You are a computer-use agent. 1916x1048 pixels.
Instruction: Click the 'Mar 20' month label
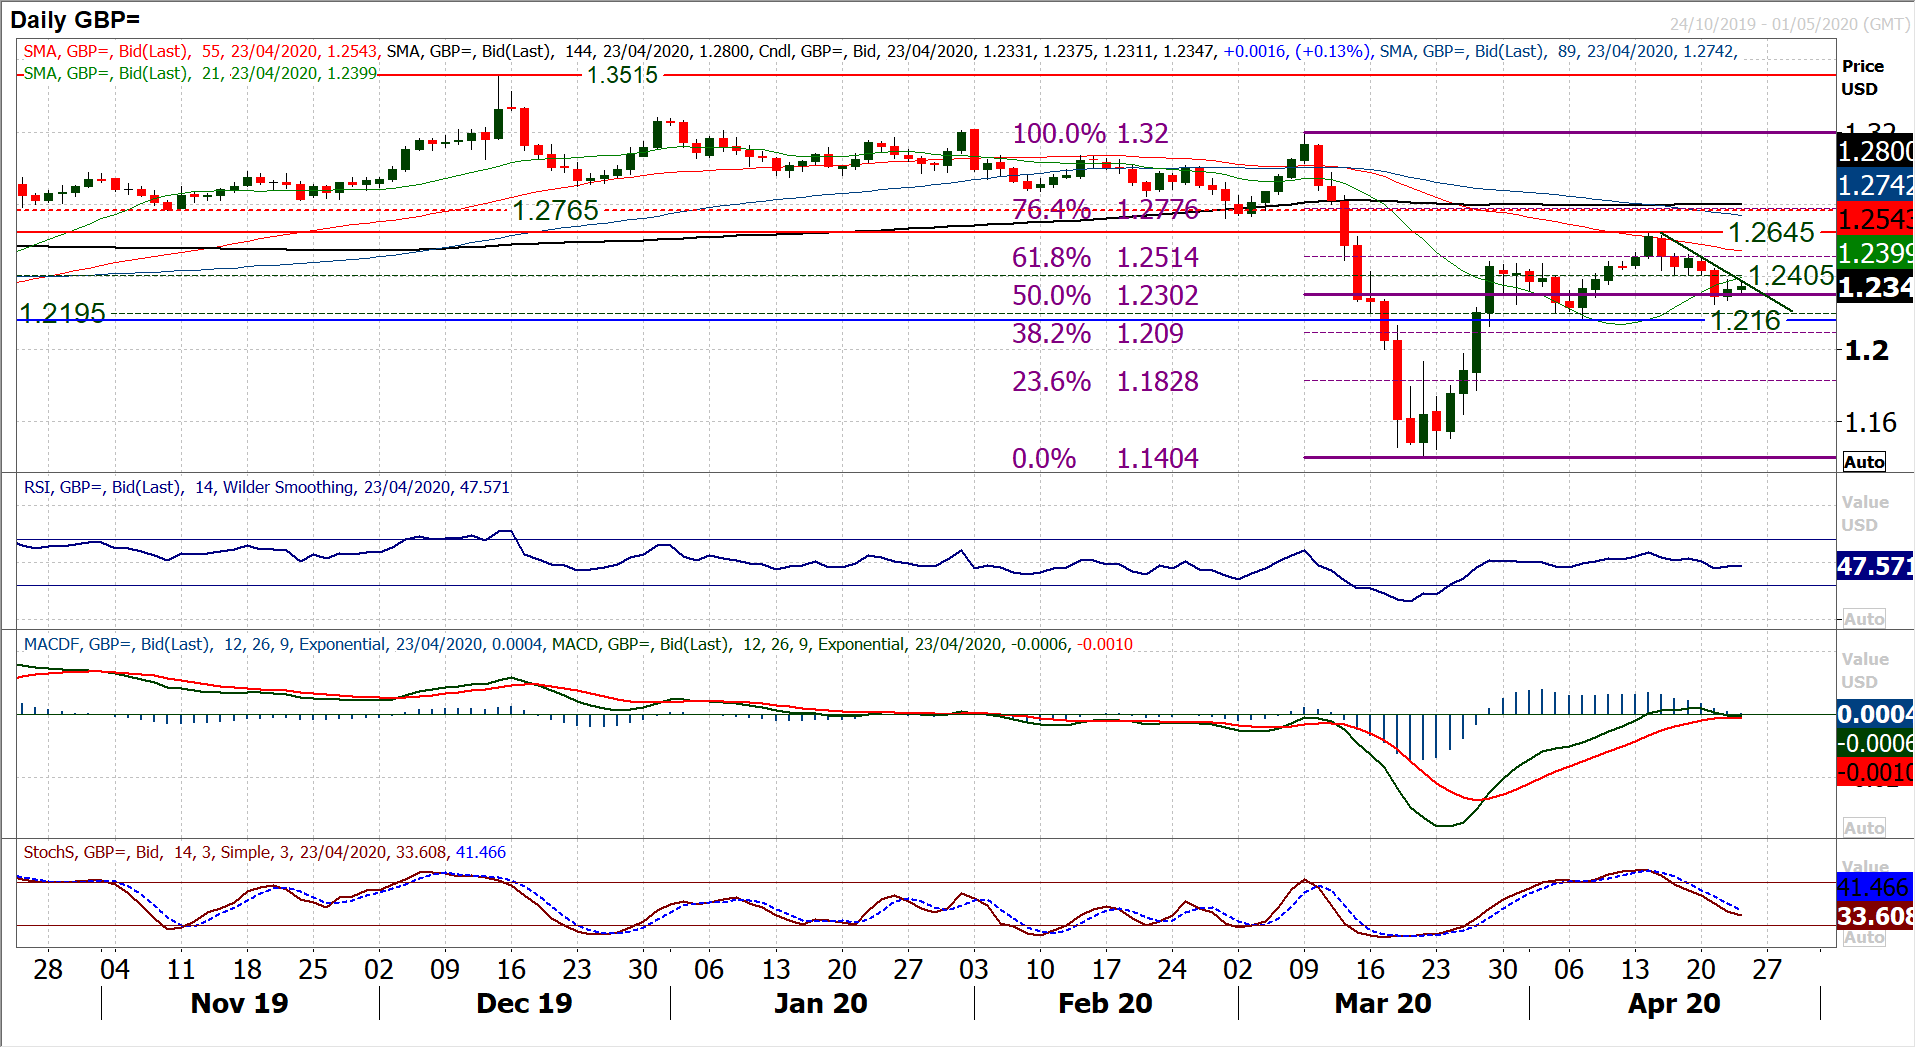coord(1383,1003)
